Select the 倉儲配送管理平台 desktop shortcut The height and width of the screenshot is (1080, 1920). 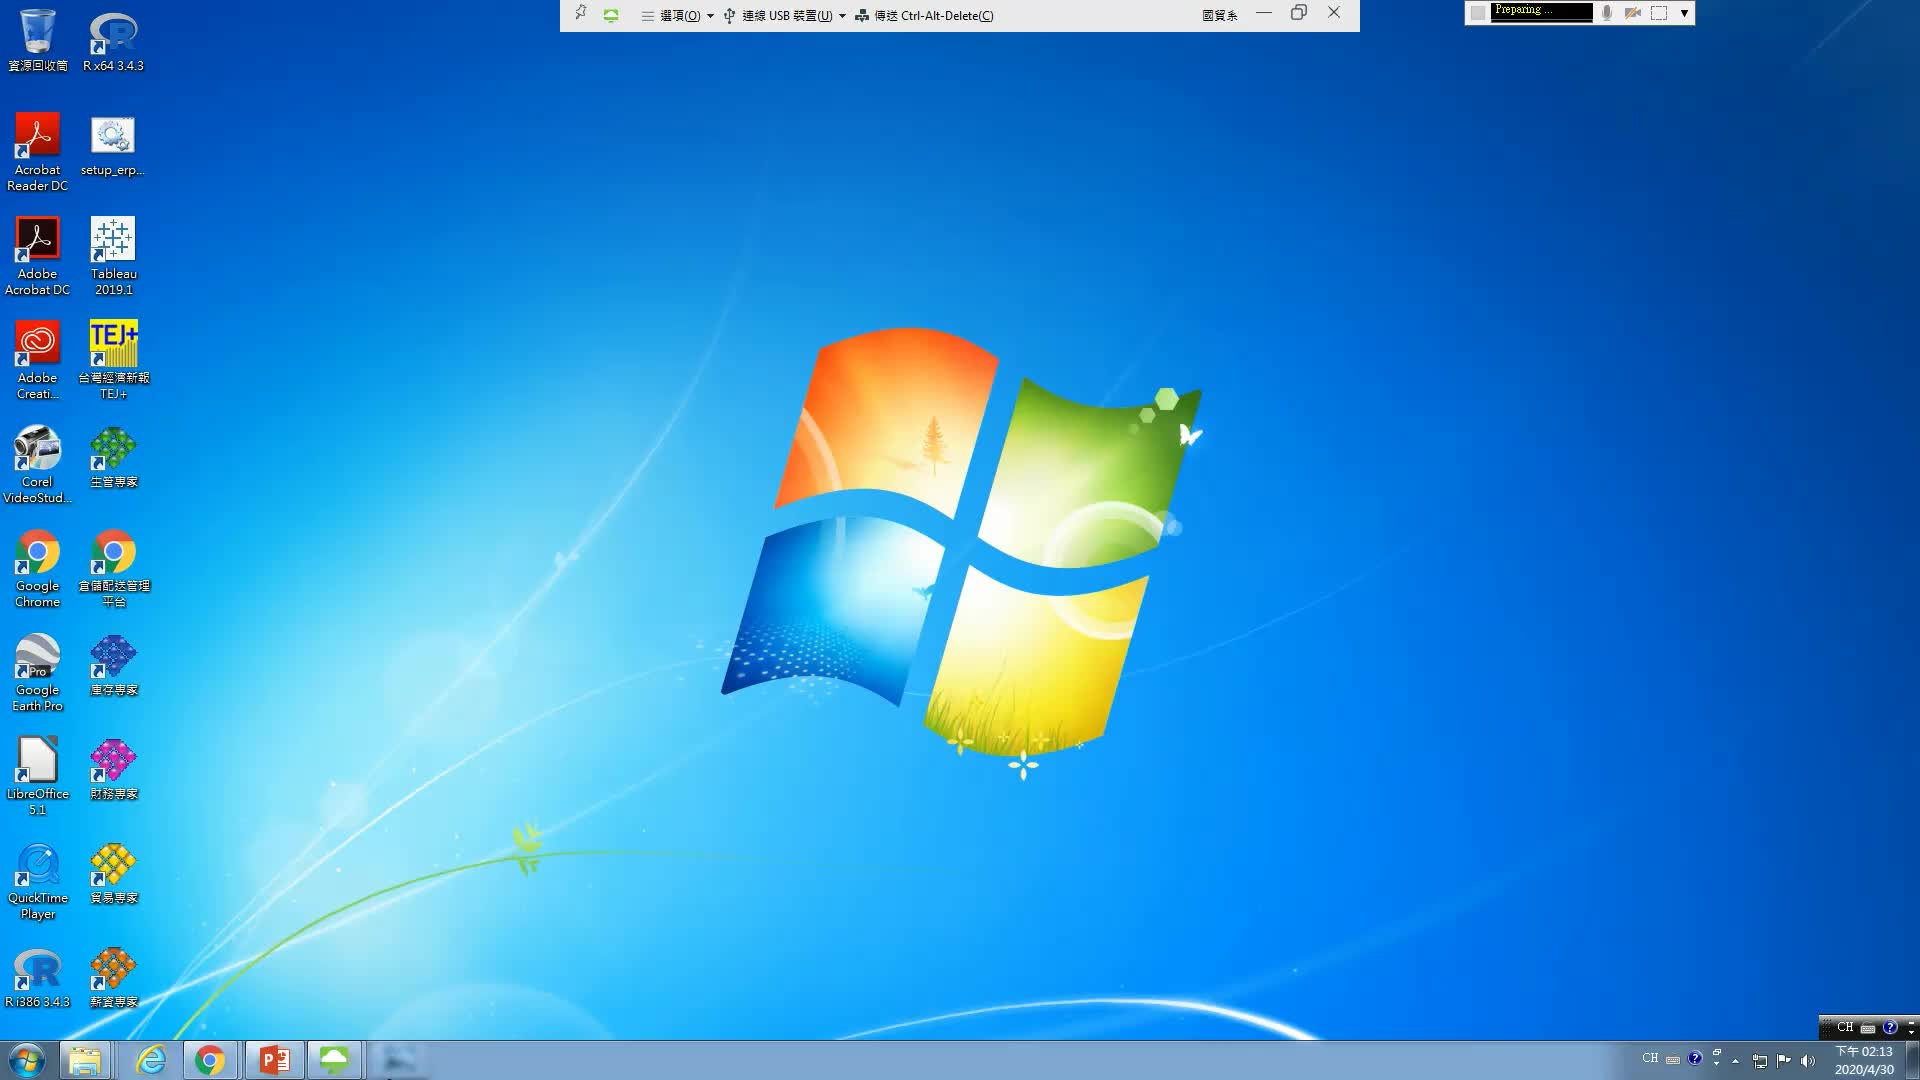pos(113,568)
